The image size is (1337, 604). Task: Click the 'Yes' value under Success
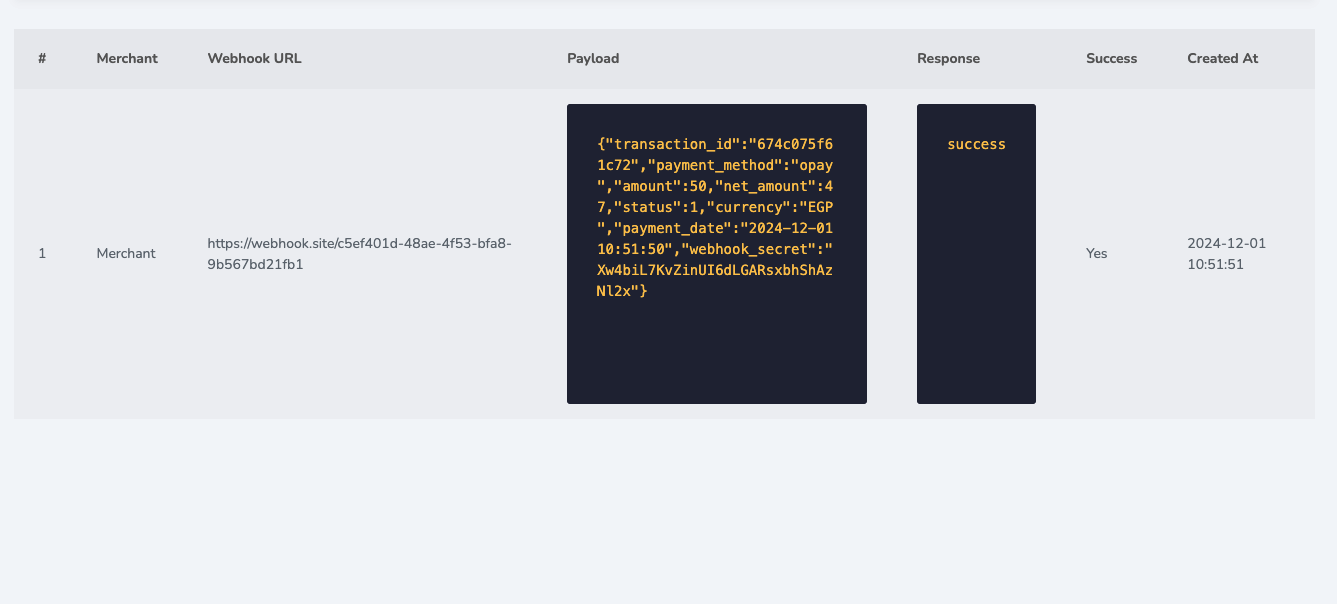click(1096, 254)
